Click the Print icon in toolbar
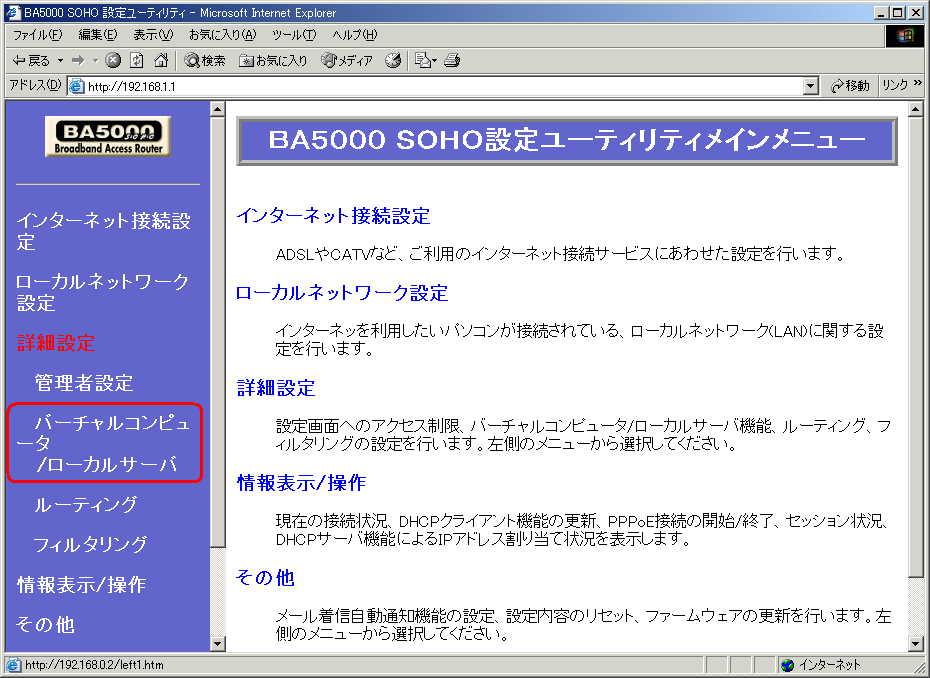The image size is (930, 678). tap(452, 60)
